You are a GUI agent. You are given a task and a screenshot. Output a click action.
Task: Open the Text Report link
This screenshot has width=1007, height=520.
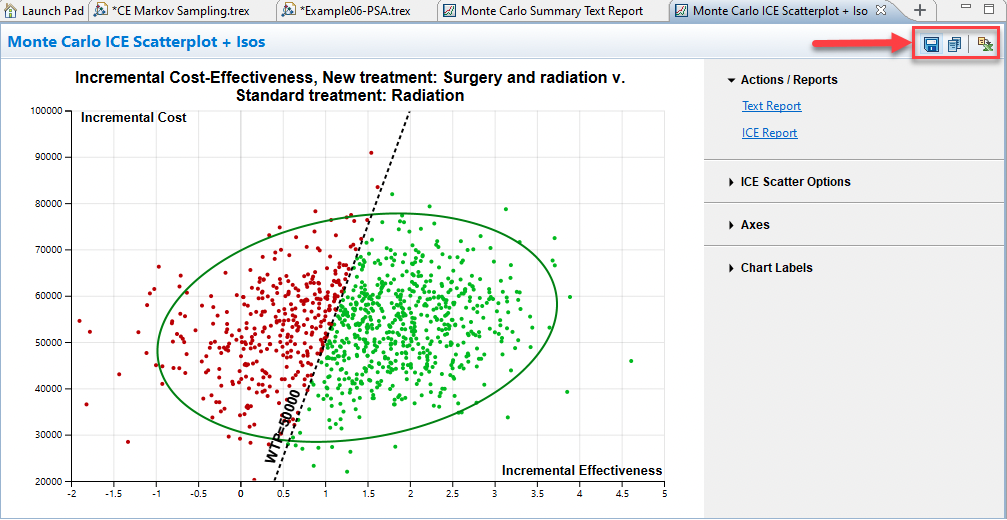tap(771, 106)
